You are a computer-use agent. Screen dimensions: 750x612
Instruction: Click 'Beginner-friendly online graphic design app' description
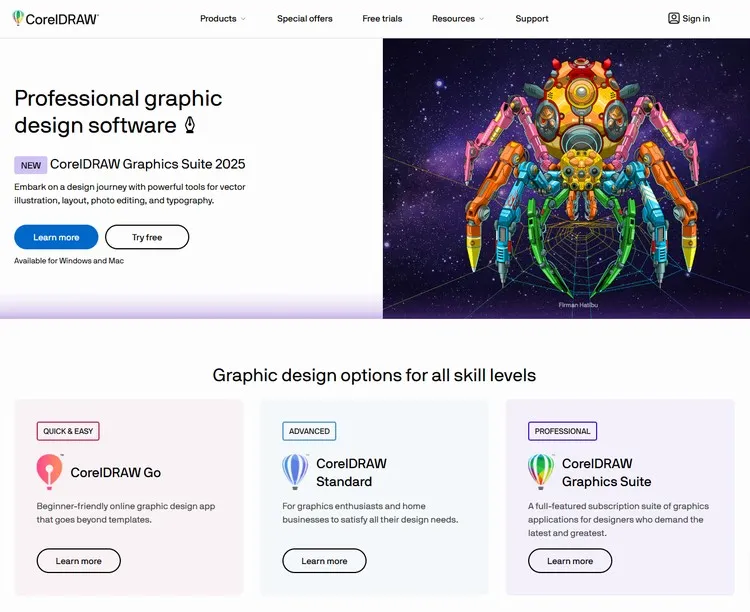point(126,512)
